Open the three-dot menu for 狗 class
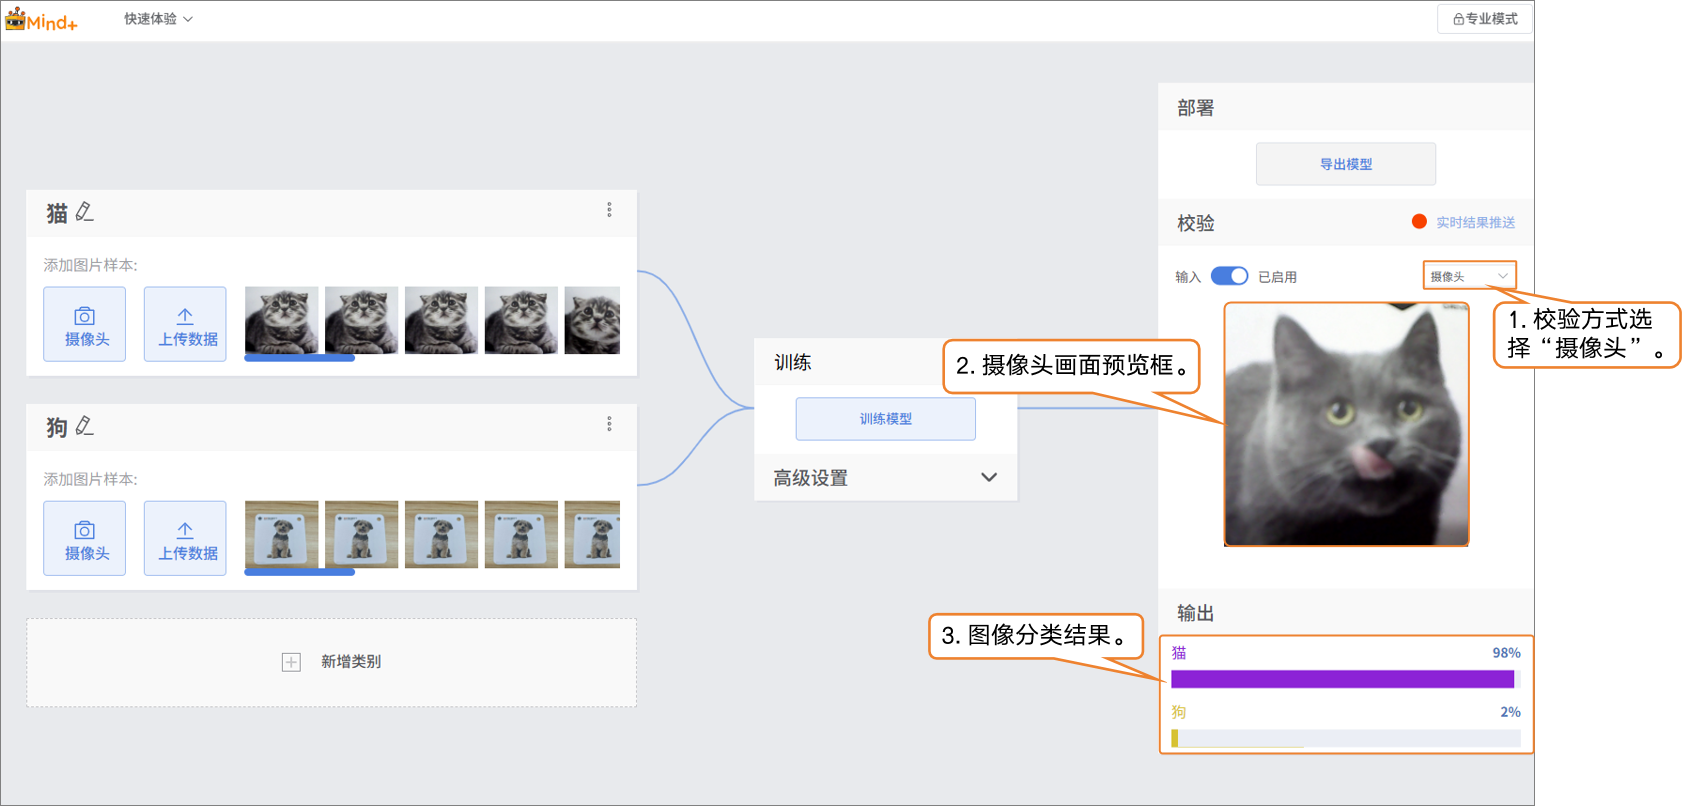The image size is (1682, 806). (x=609, y=424)
